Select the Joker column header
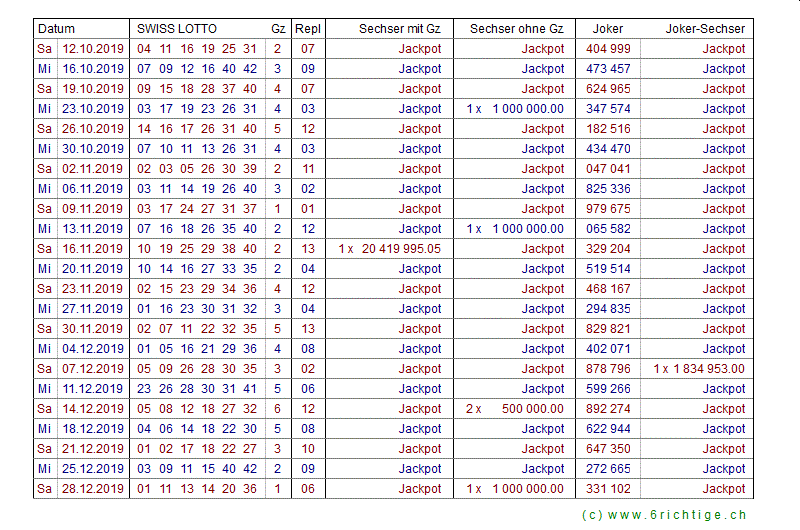 click(x=607, y=29)
